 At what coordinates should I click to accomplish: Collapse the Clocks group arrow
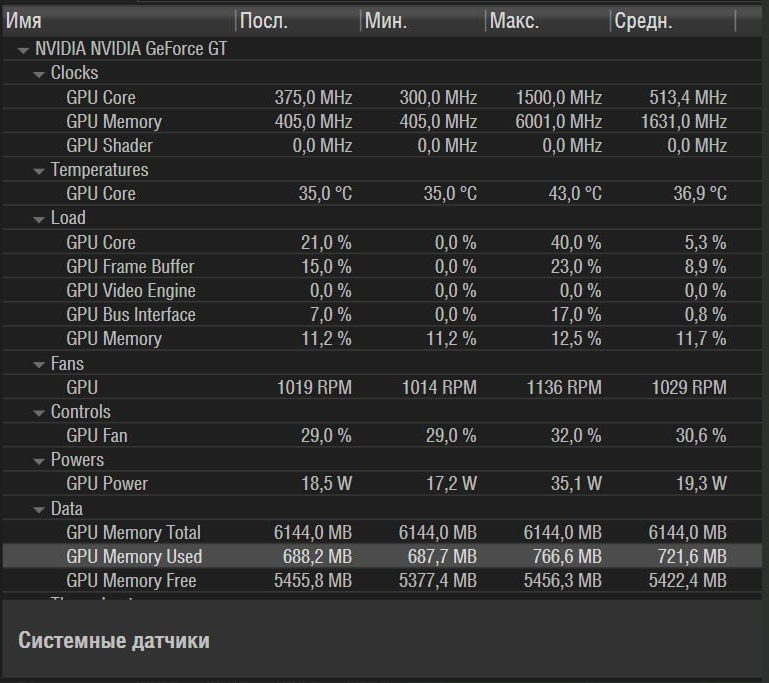(39, 75)
